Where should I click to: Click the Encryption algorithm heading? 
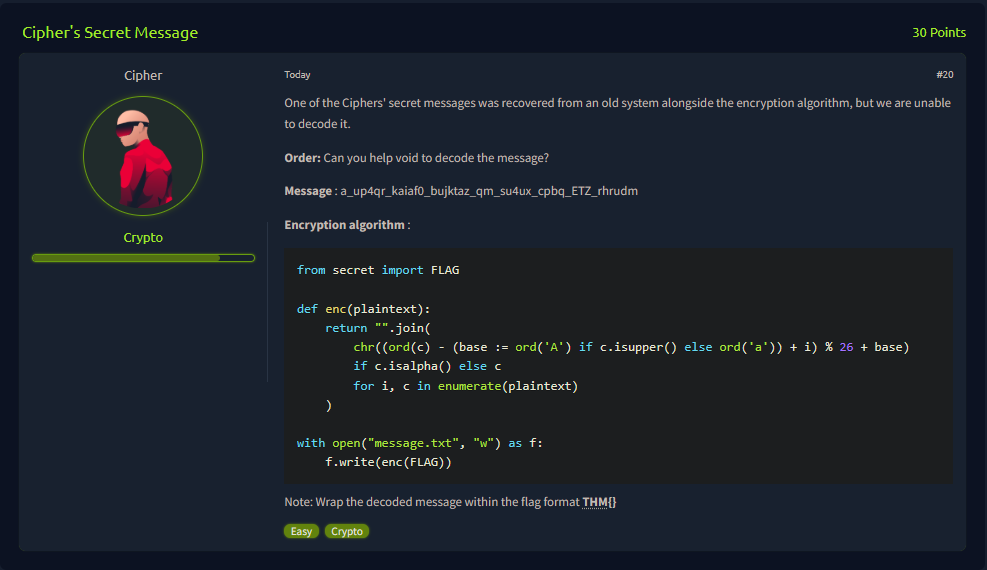point(344,225)
